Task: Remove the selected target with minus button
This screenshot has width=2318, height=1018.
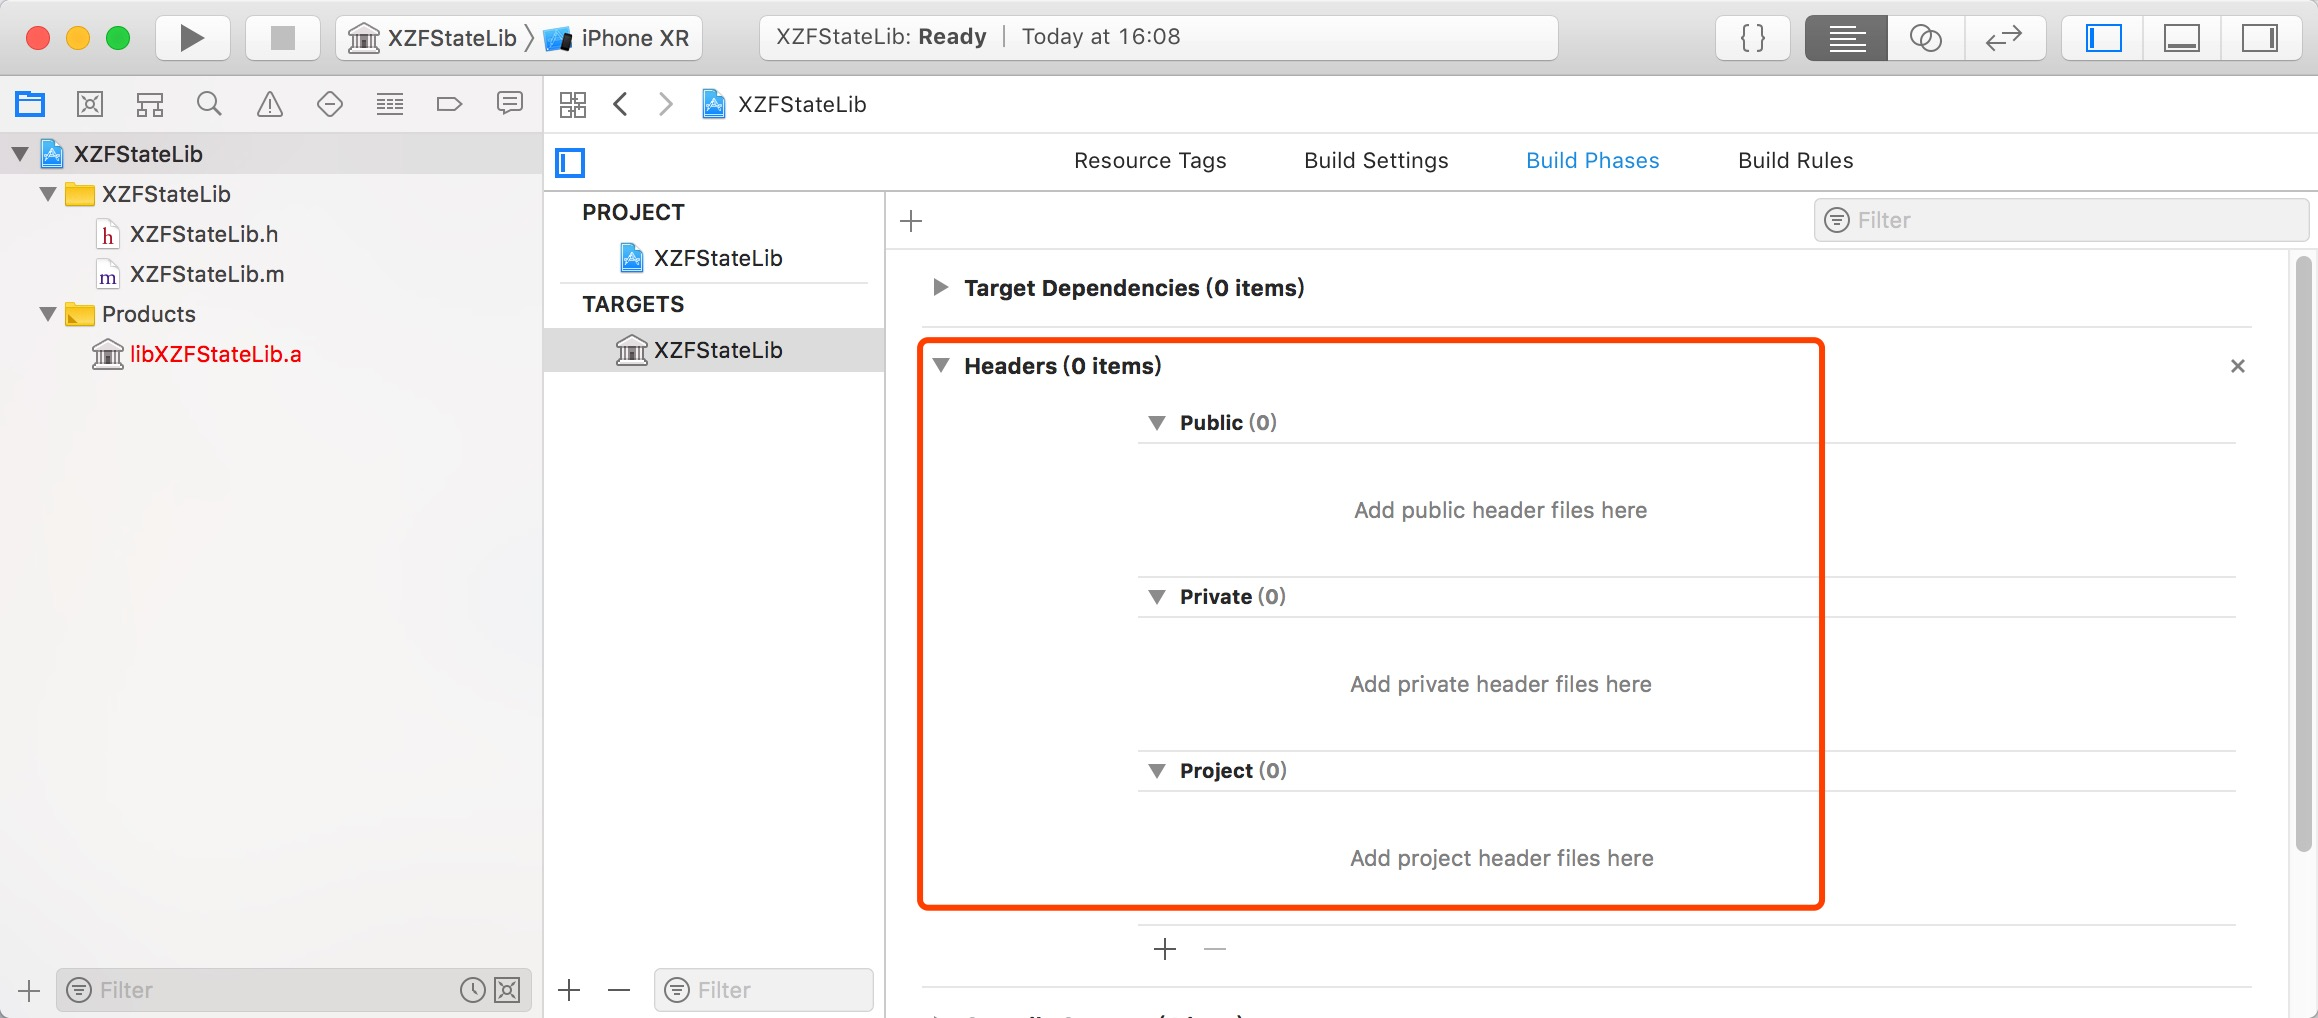Action: (x=619, y=991)
